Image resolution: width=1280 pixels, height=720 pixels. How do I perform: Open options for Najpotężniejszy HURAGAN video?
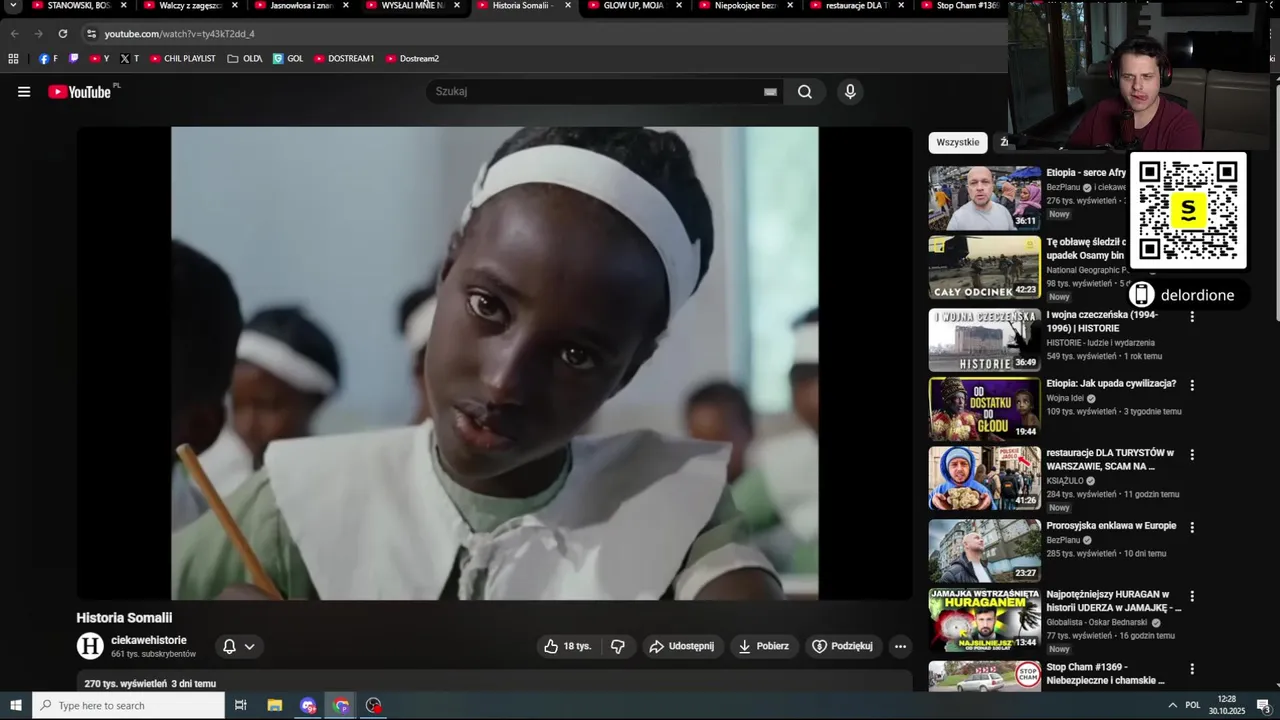pyautogui.click(x=1191, y=596)
